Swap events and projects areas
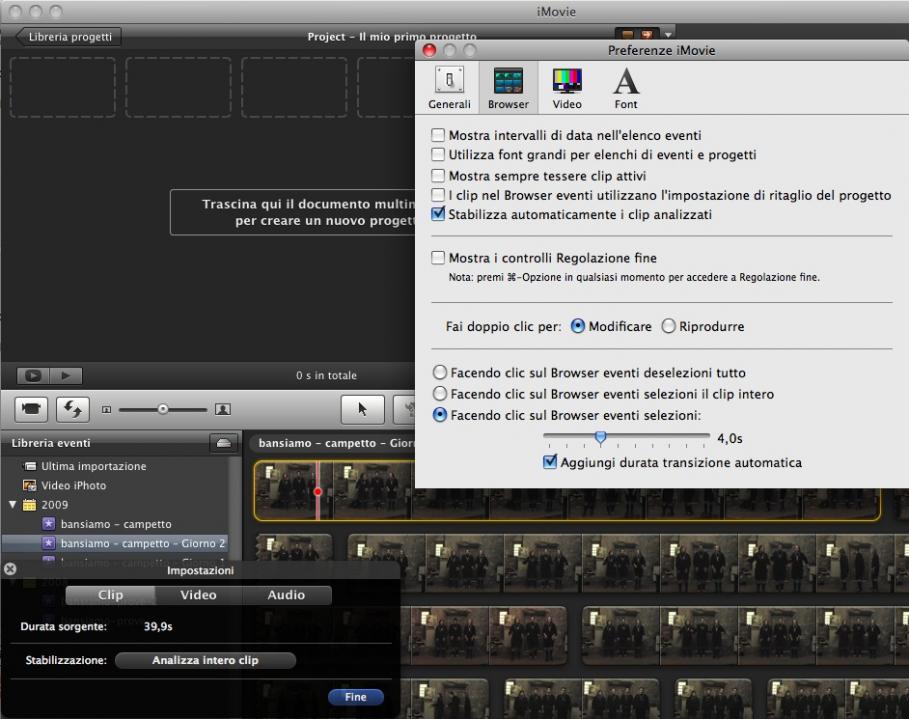The width and height of the screenshot is (909, 719). (72, 409)
